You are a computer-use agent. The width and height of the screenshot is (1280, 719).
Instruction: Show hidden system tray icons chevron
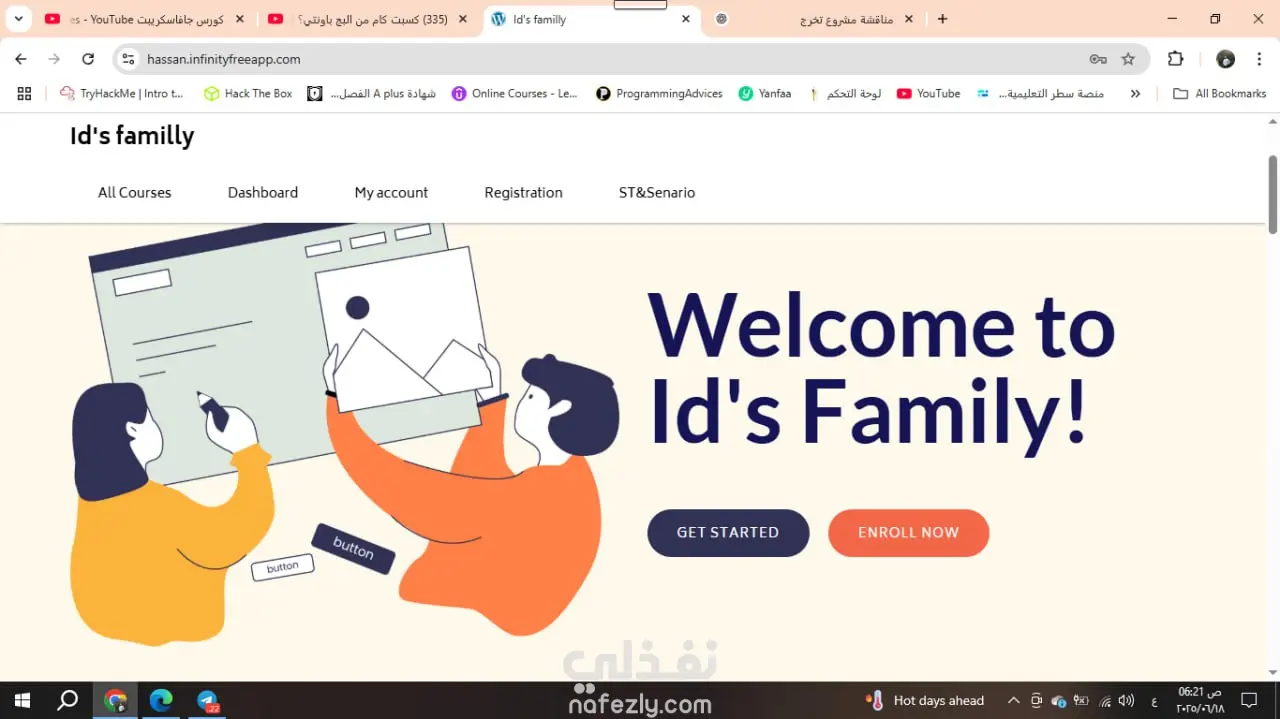tap(1013, 700)
